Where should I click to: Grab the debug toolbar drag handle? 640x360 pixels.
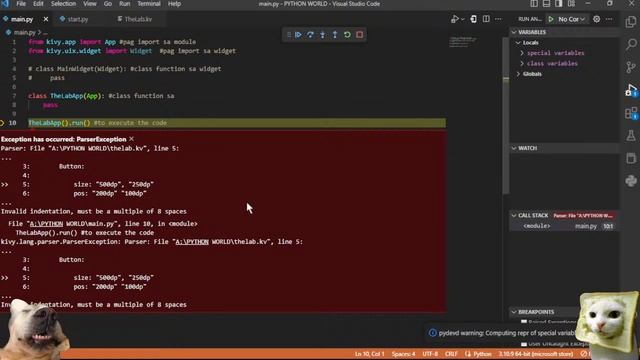coord(289,35)
